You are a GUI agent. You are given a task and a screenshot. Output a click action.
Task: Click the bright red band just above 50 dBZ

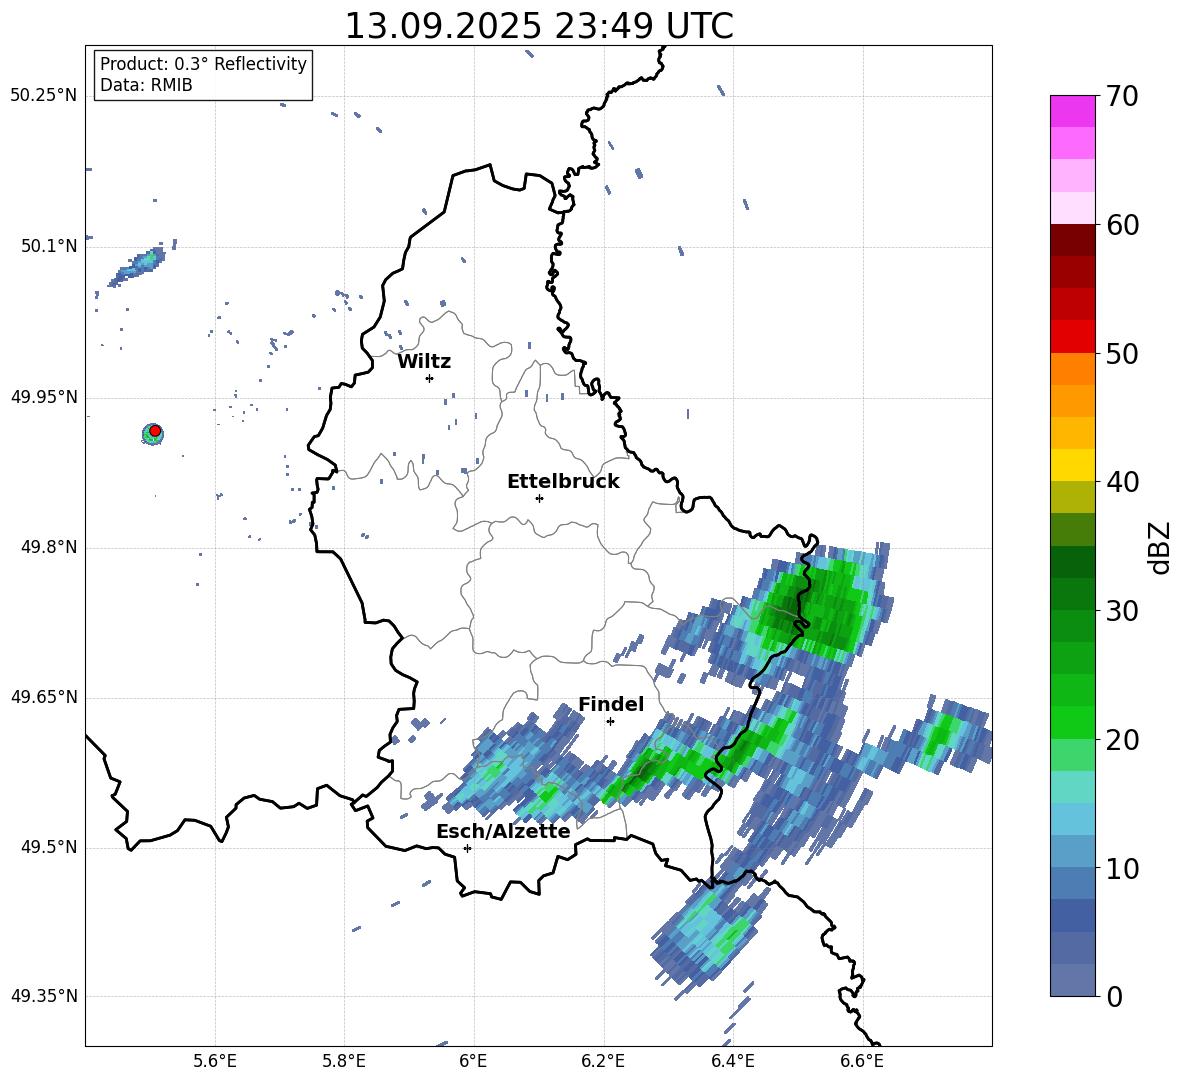1072,337
